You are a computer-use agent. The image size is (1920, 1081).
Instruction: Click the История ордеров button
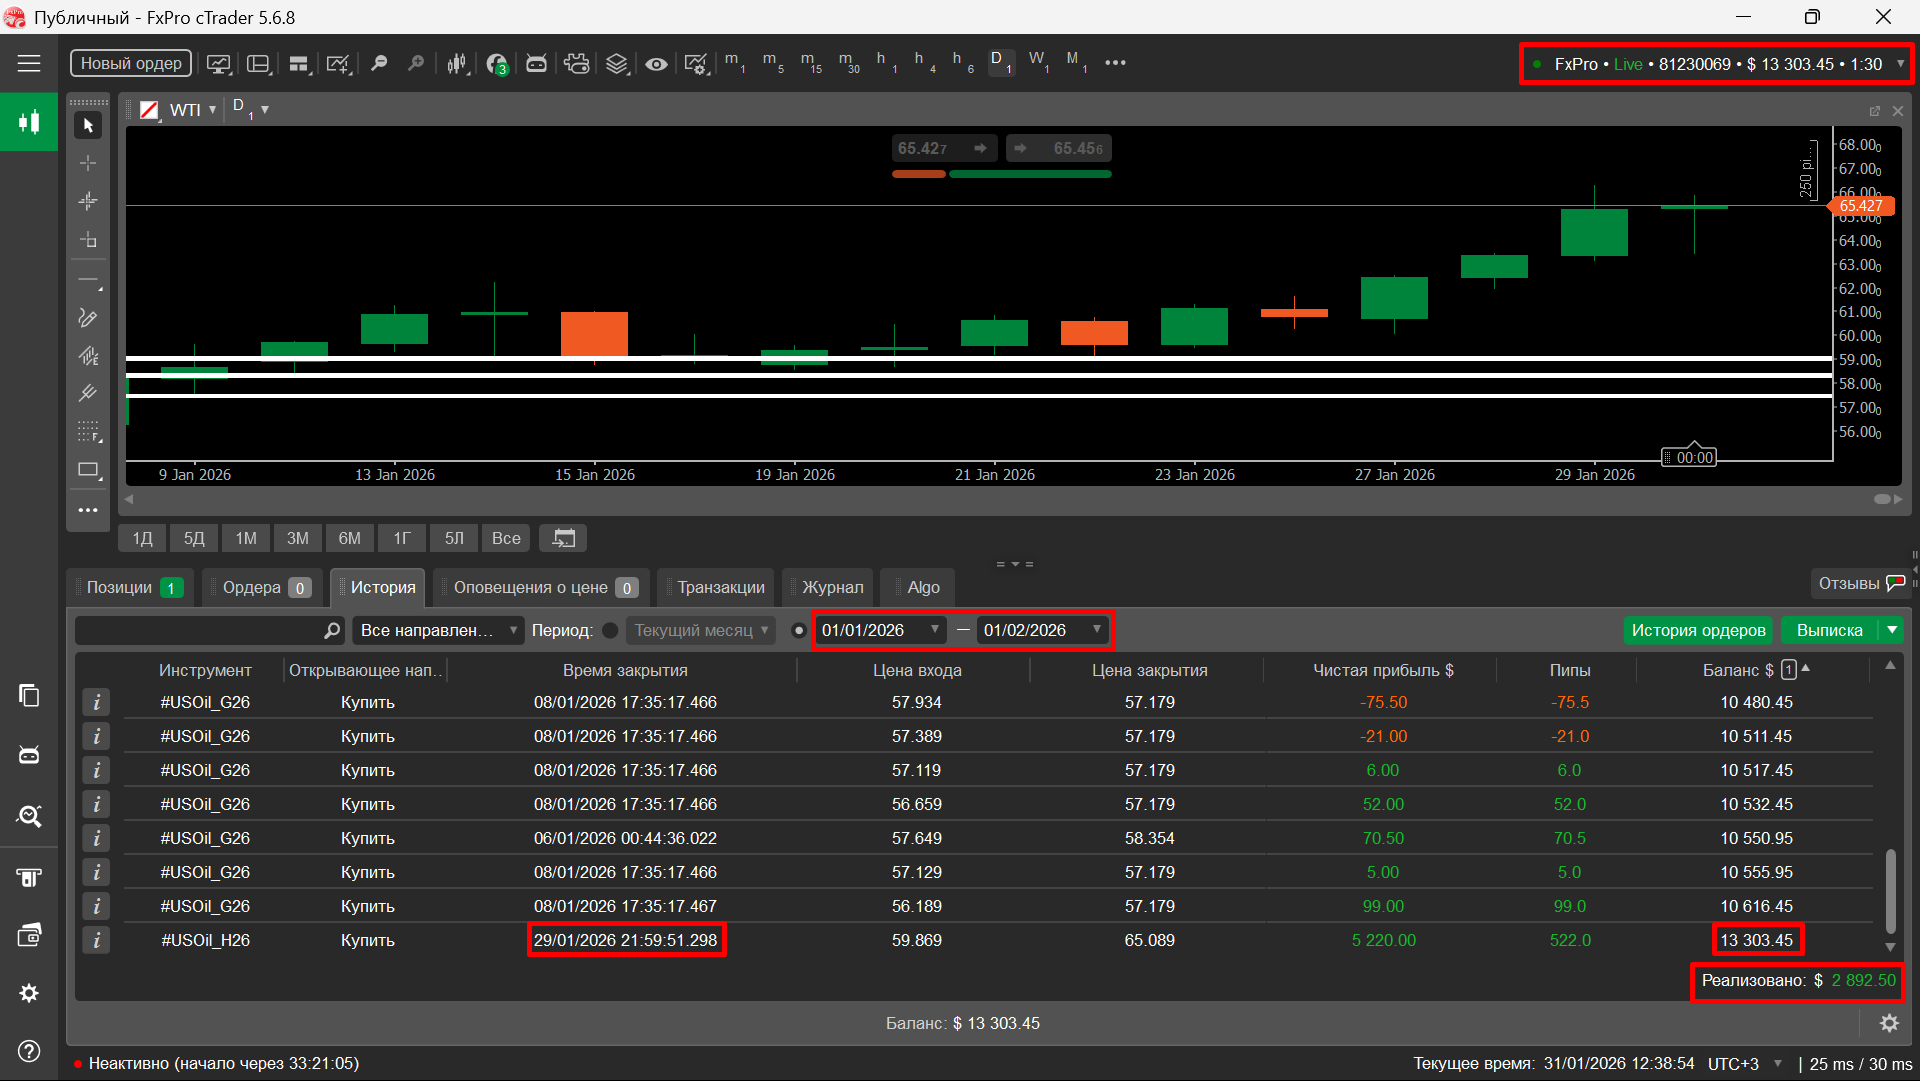point(1698,631)
